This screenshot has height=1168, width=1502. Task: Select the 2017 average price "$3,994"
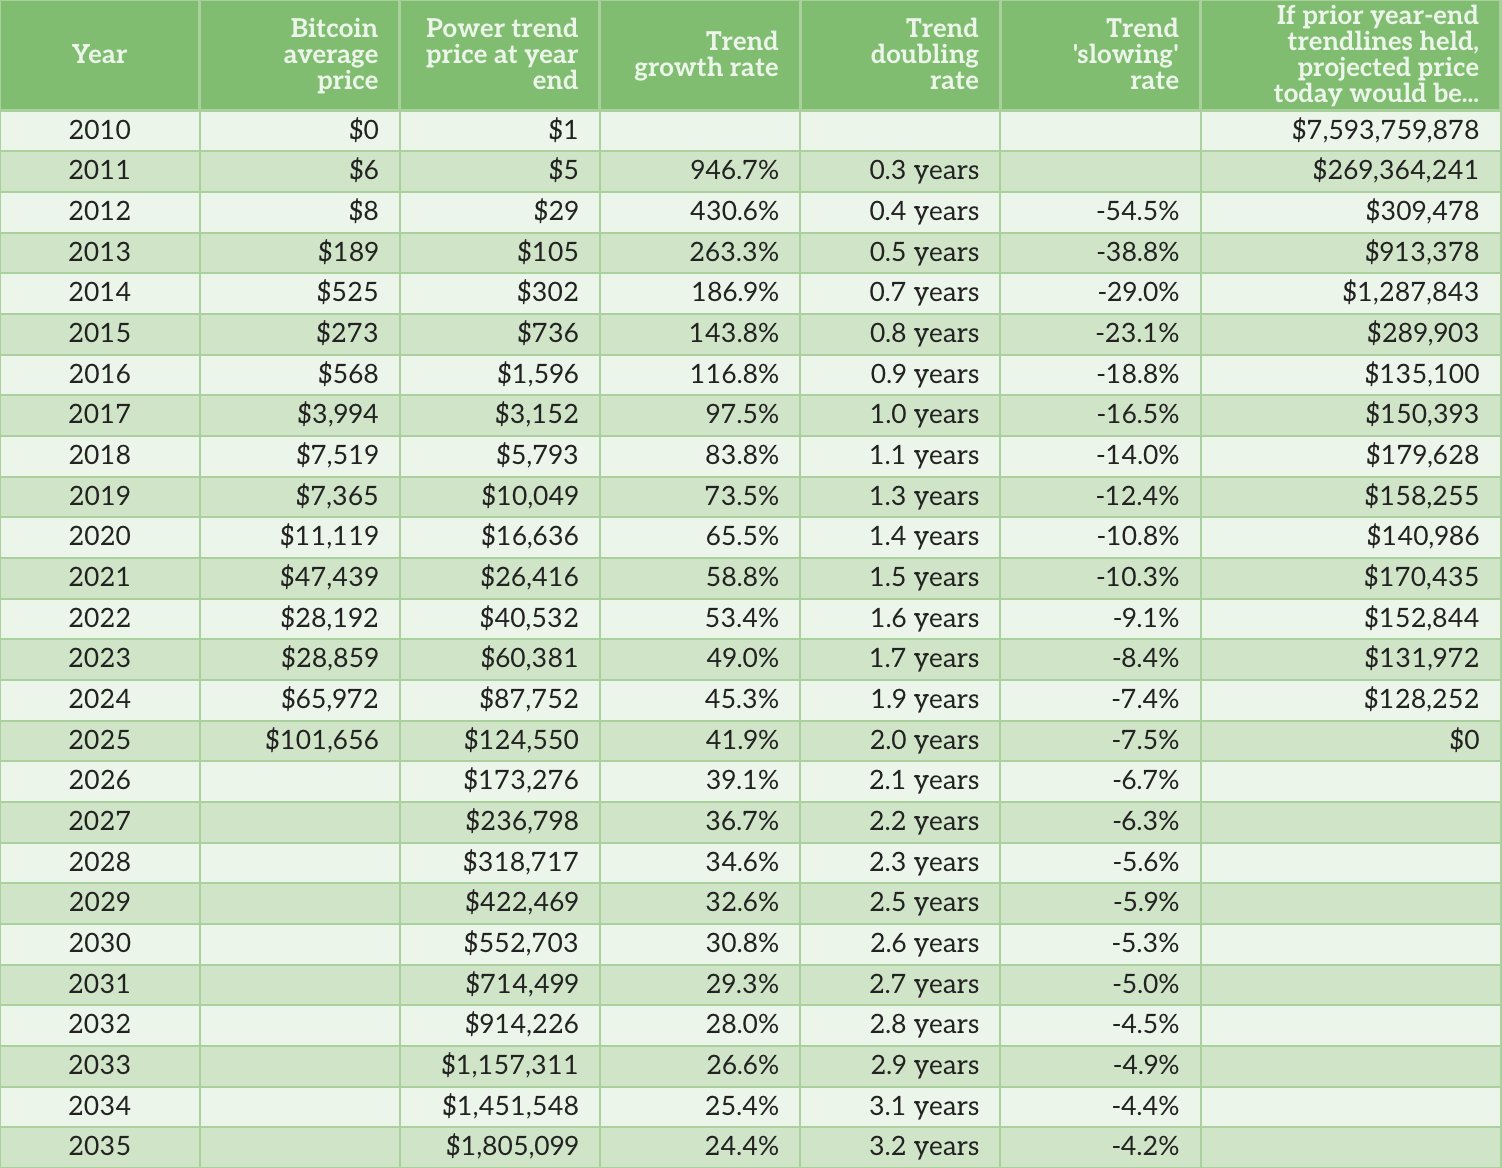click(338, 414)
